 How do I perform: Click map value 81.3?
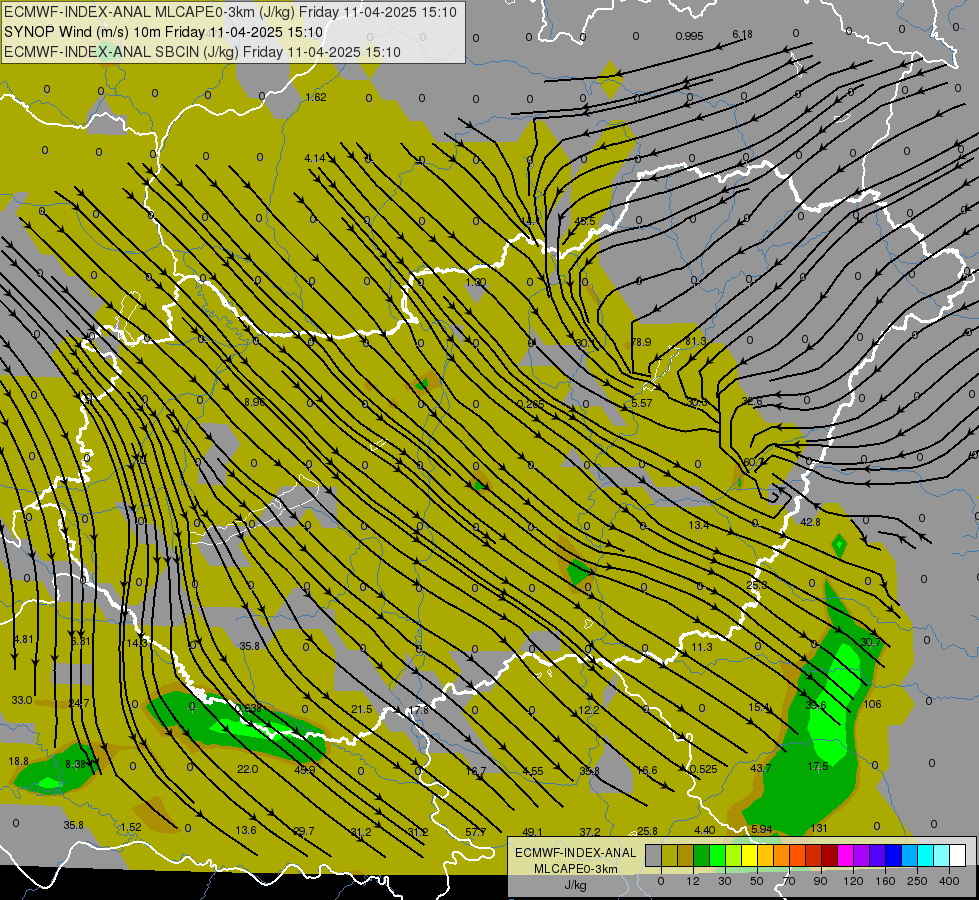pyautogui.click(x=696, y=341)
